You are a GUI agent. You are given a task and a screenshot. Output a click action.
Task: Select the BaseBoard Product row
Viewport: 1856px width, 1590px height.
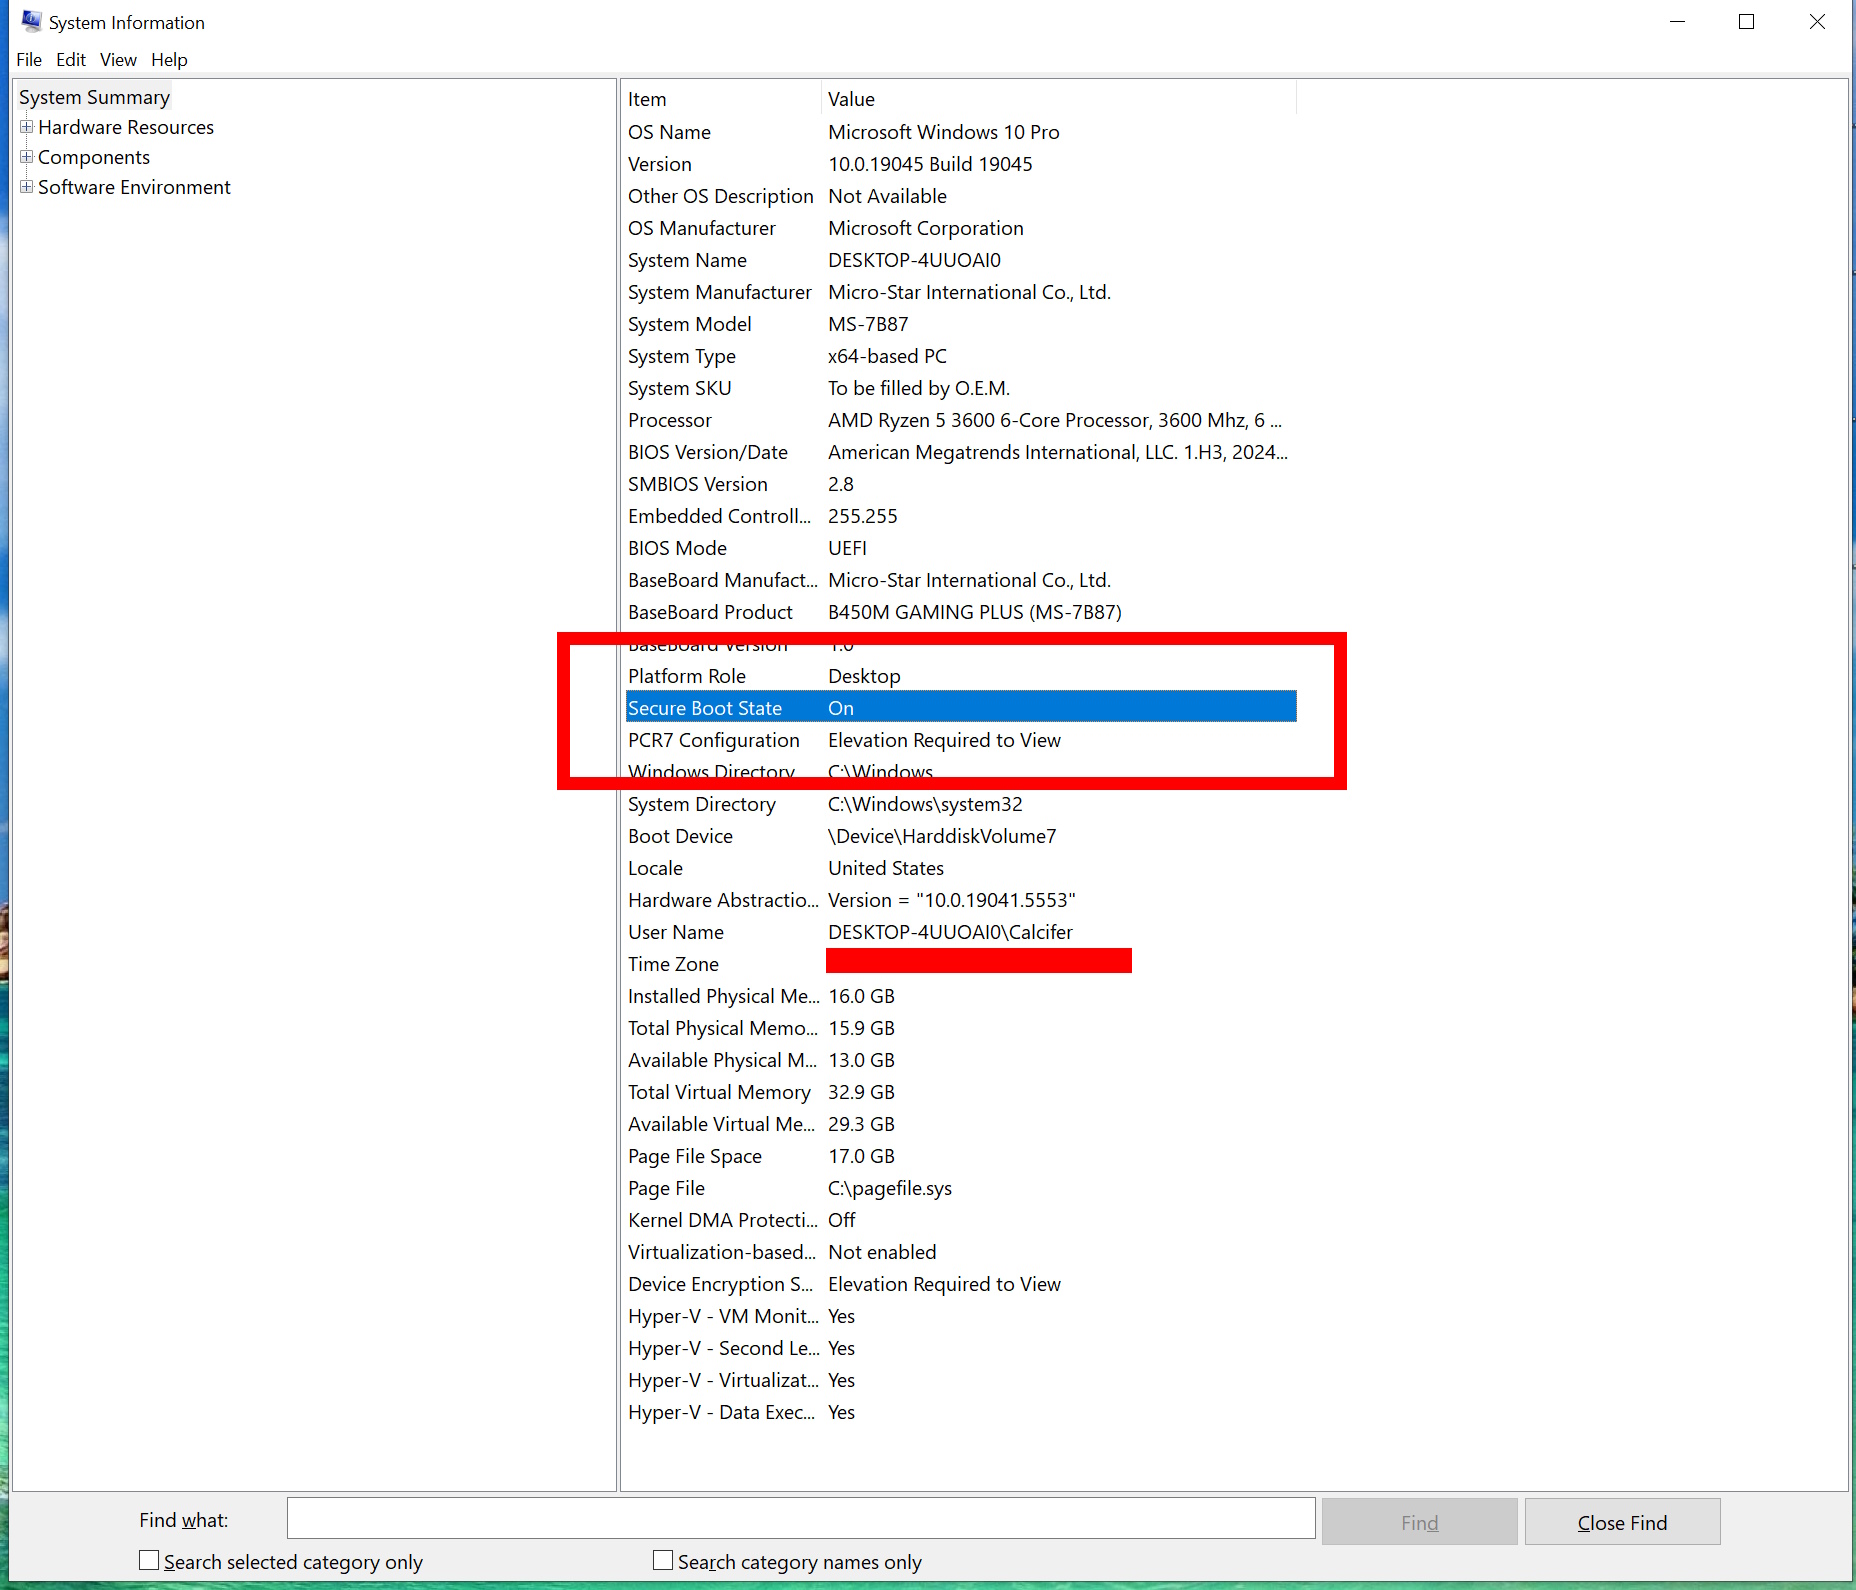[x=961, y=612]
